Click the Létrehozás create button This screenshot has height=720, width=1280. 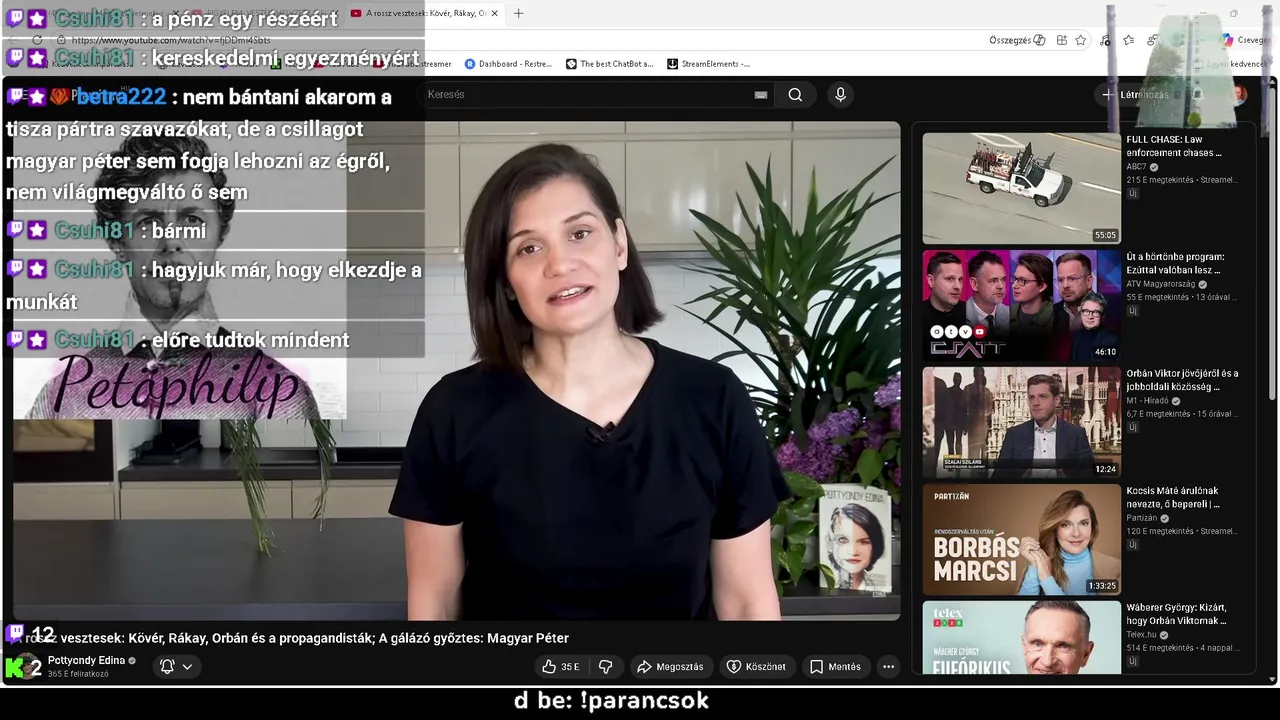coord(1135,95)
